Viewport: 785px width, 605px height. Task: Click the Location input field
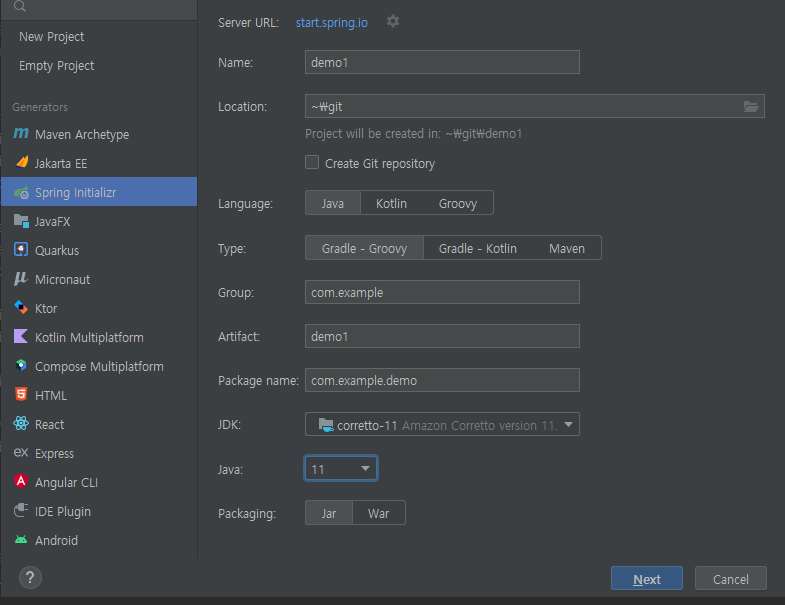(x=535, y=106)
